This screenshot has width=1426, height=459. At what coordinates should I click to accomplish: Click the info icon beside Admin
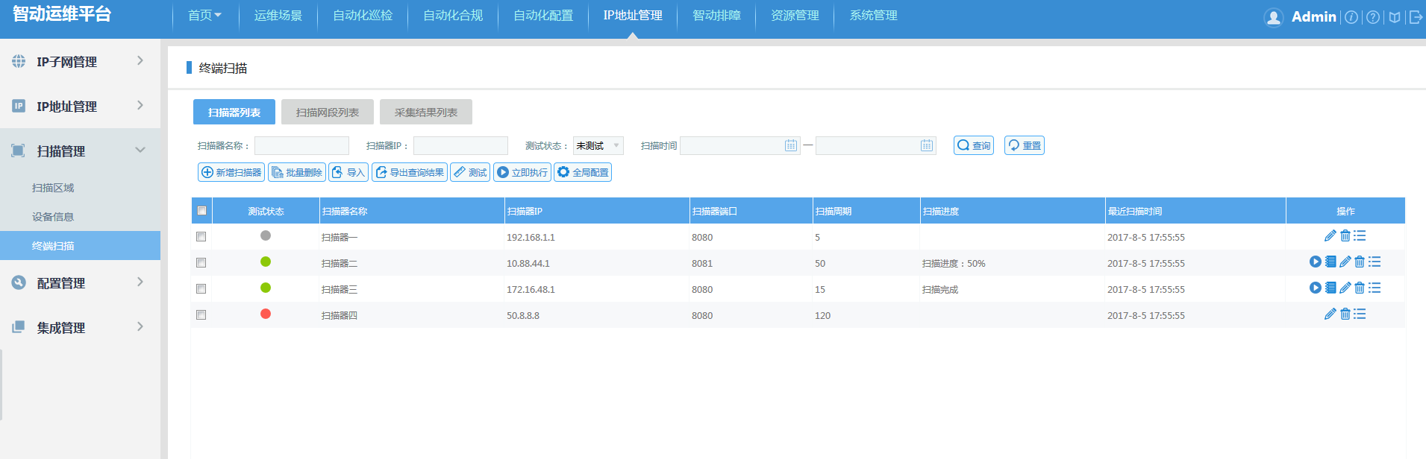point(1351,17)
